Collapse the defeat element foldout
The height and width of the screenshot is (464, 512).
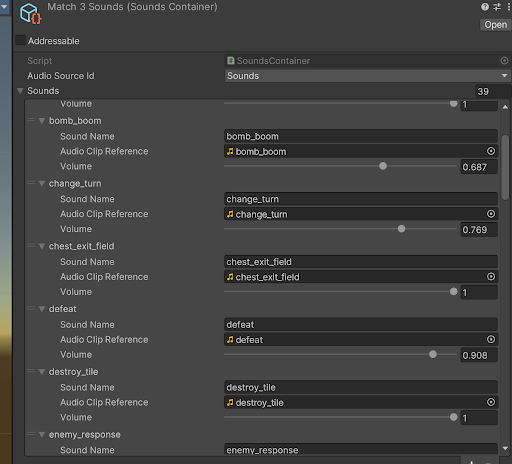click(42, 309)
